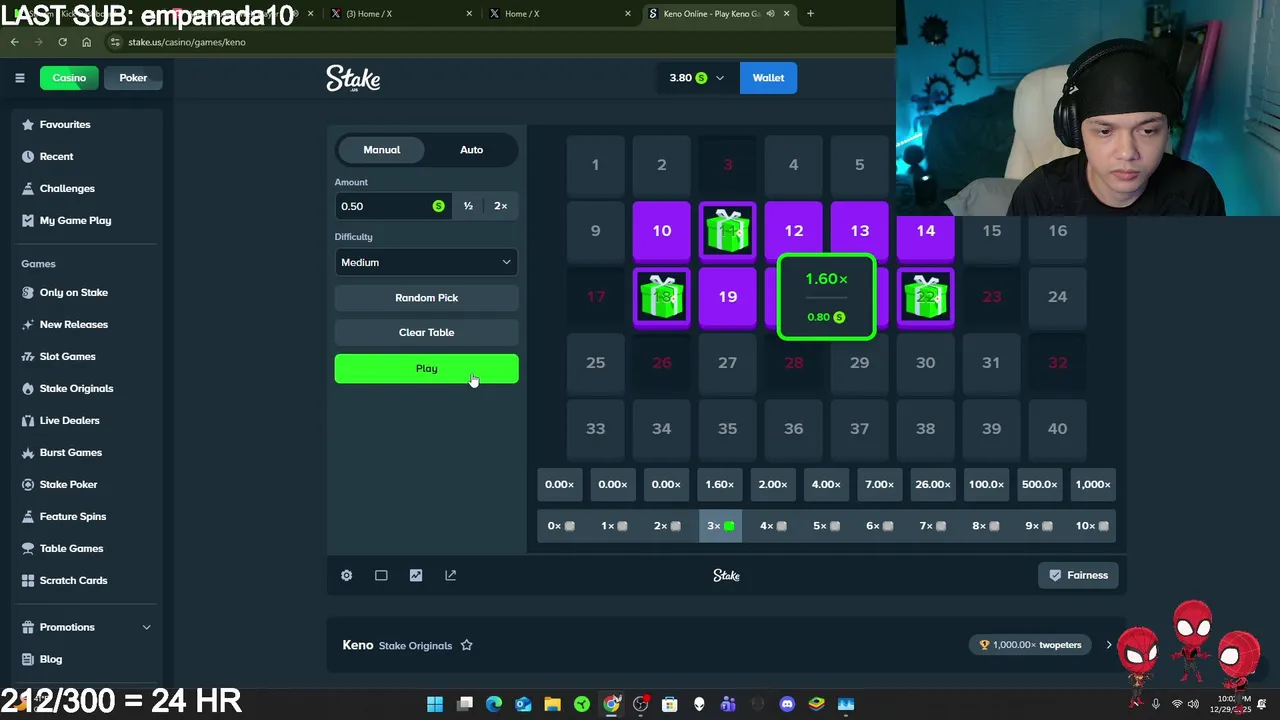Image resolution: width=1280 pixels, height=720 pixels.
Task: Deselect Keno tile 19
Action: (x=728, y=297)
